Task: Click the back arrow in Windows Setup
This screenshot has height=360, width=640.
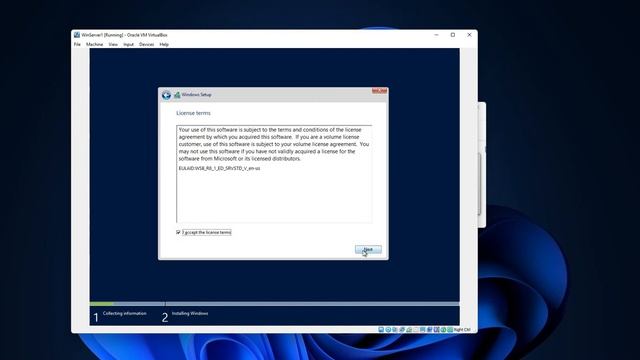Action: pos(166,95)
